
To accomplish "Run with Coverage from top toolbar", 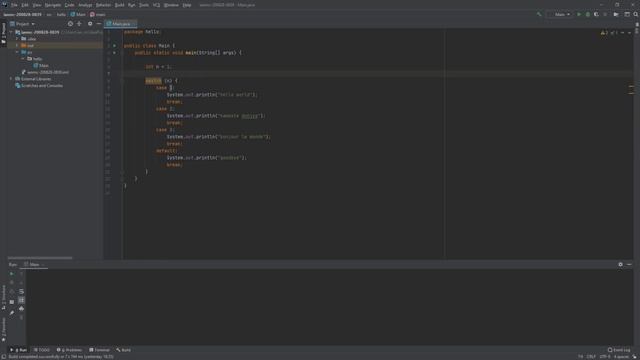I will coord(596,14).
